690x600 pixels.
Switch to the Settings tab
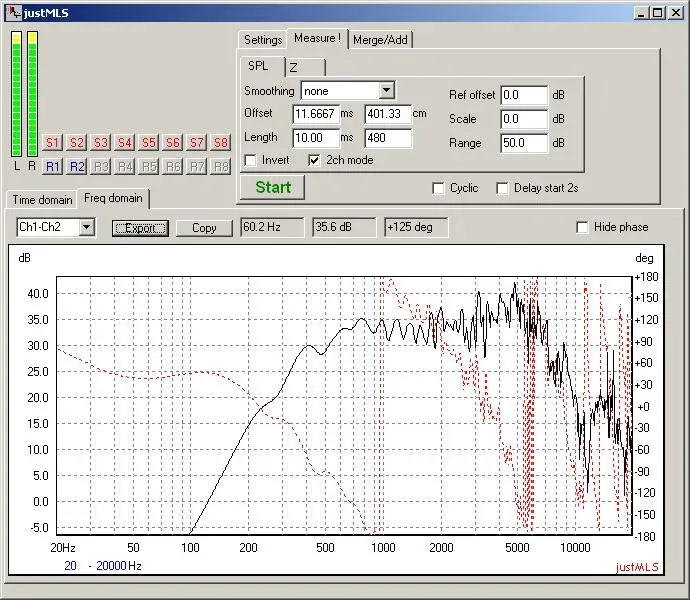coord(263,40)
